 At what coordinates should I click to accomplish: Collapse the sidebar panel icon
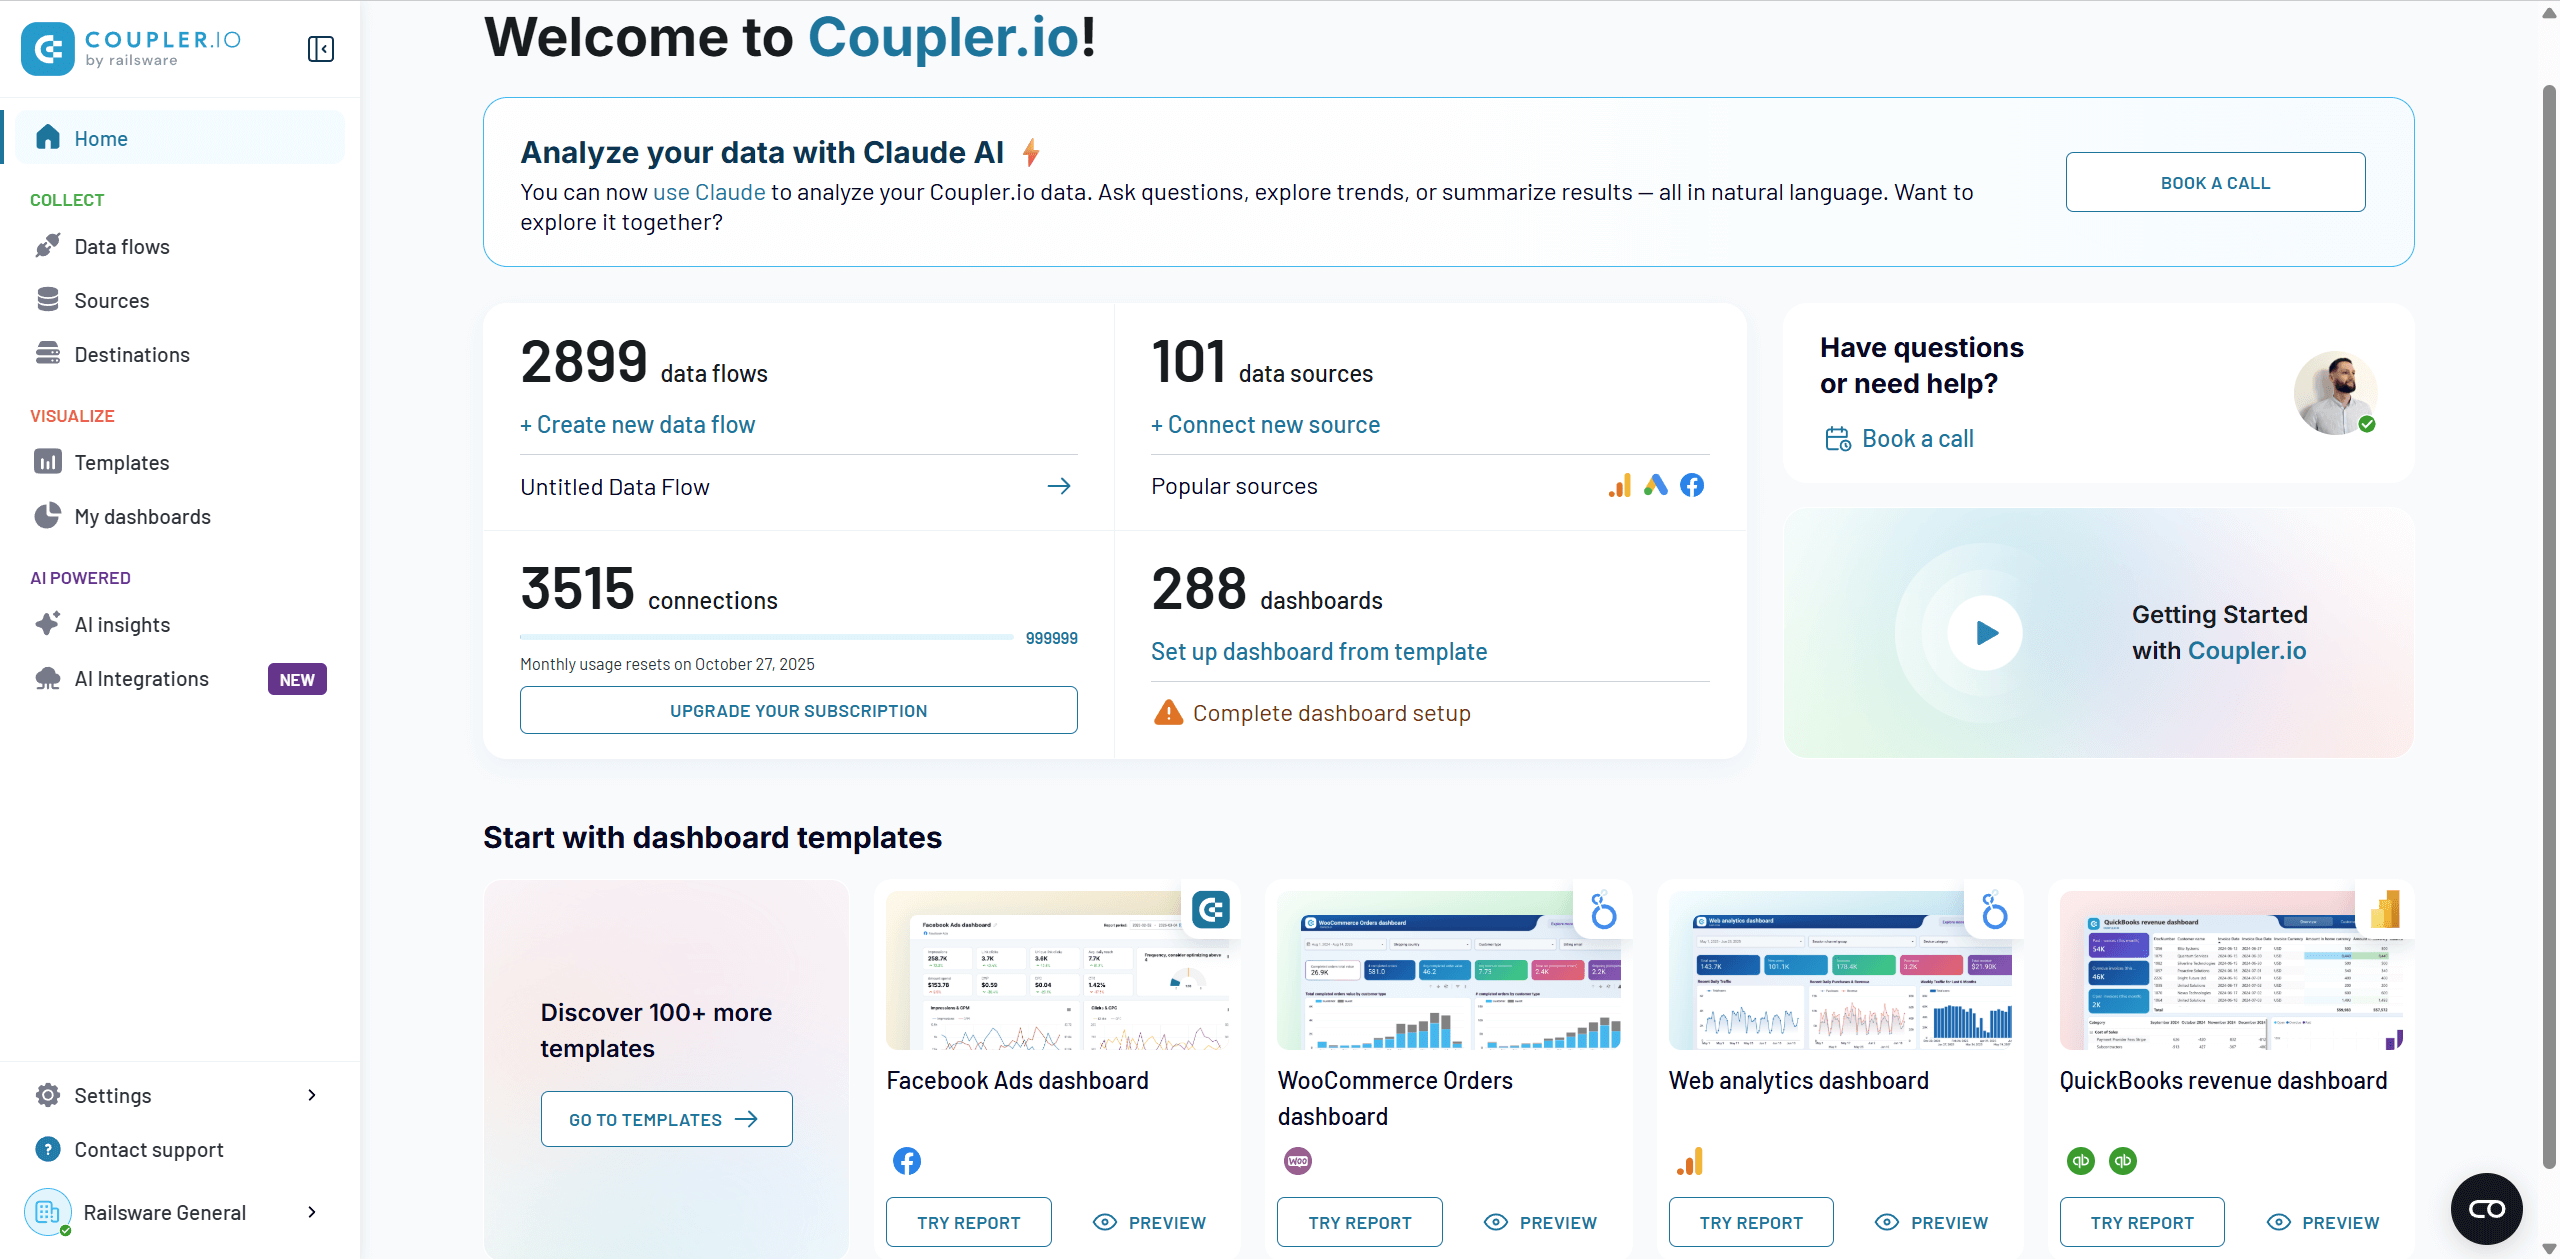320,49
